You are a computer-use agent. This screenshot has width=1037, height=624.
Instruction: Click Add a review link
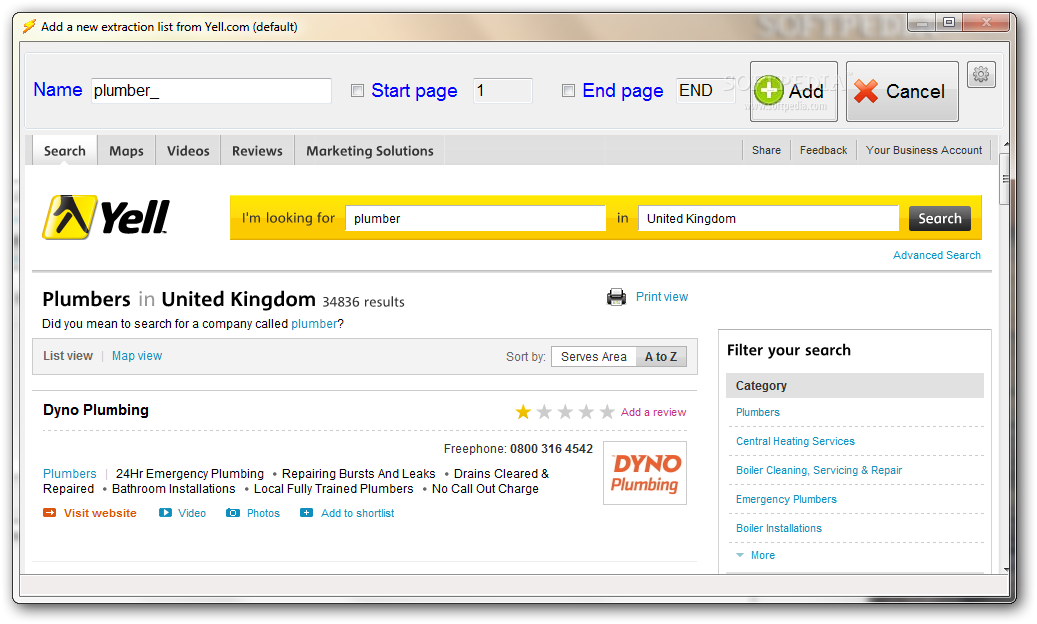[x=653, y=412]
